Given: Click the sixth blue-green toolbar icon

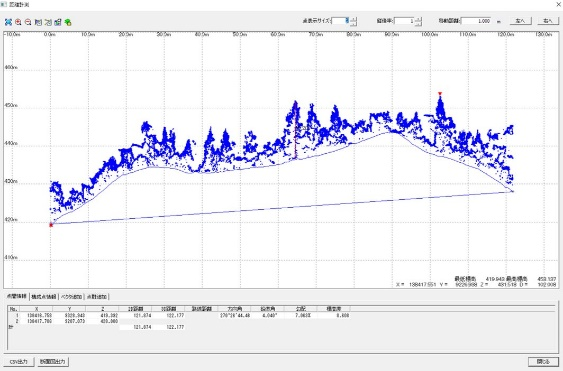Looking at the screenshot, I should click(58, 22).
